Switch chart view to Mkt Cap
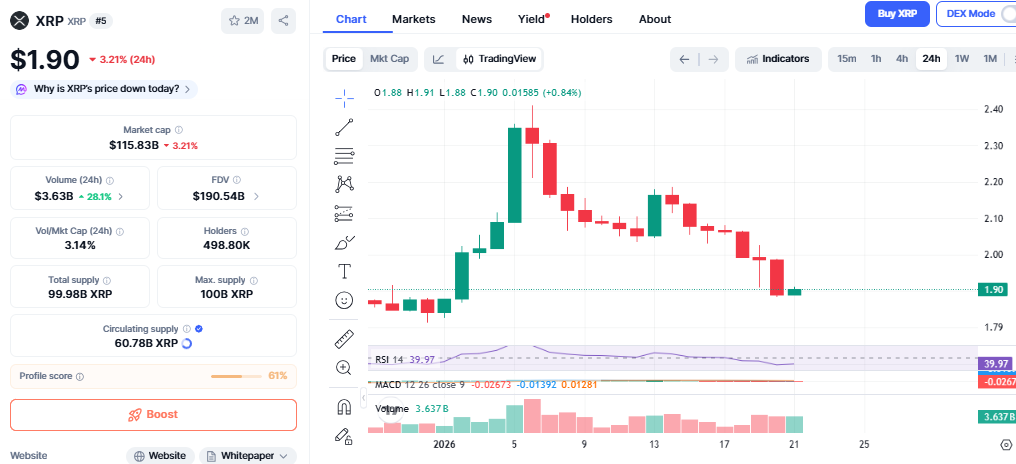Viewport: 1016px width, 464px height. coord(389,59)
